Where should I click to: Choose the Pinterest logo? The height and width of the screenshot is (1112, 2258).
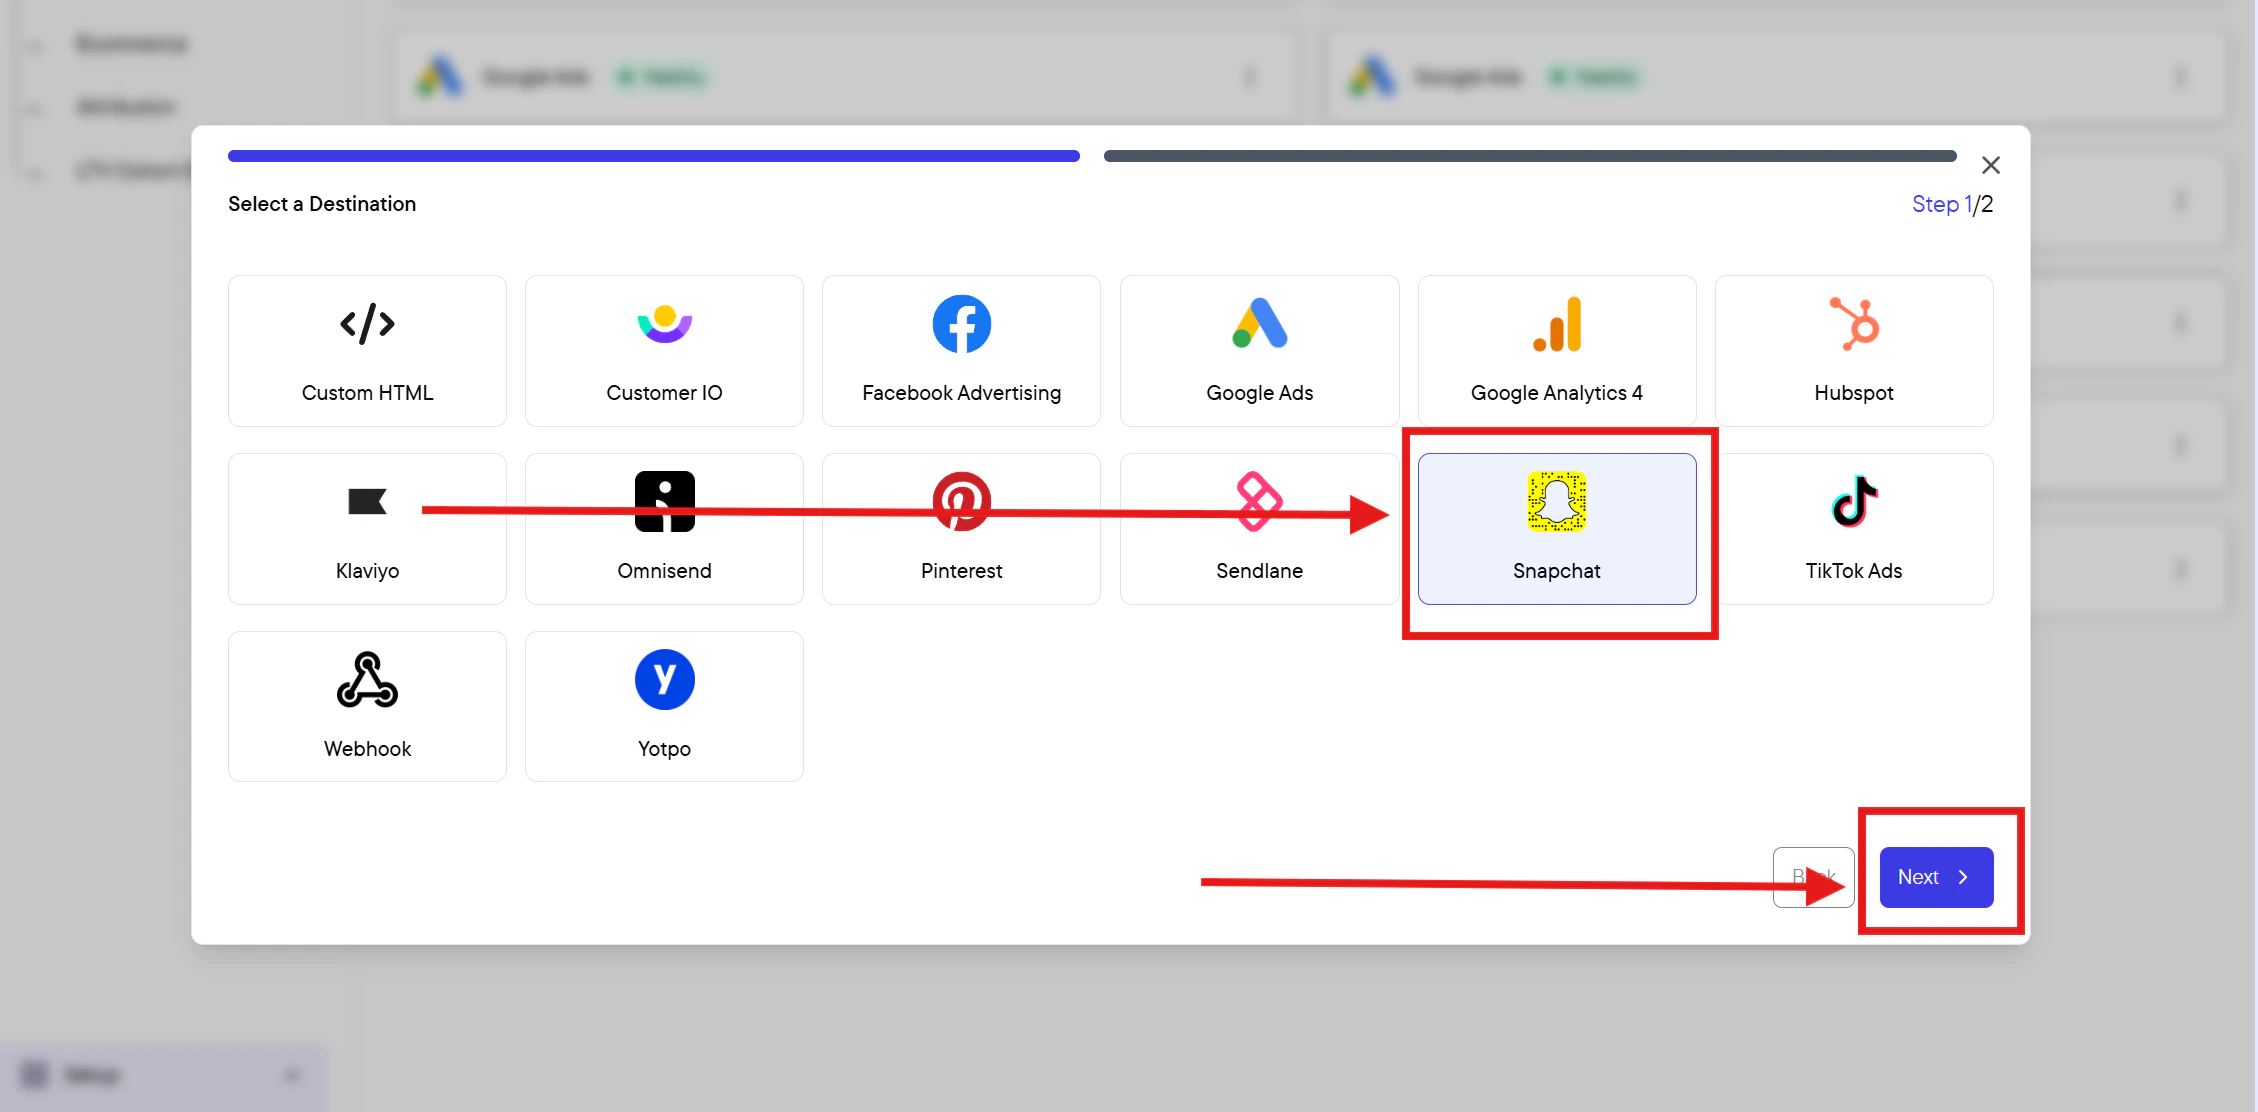point(961,501)
